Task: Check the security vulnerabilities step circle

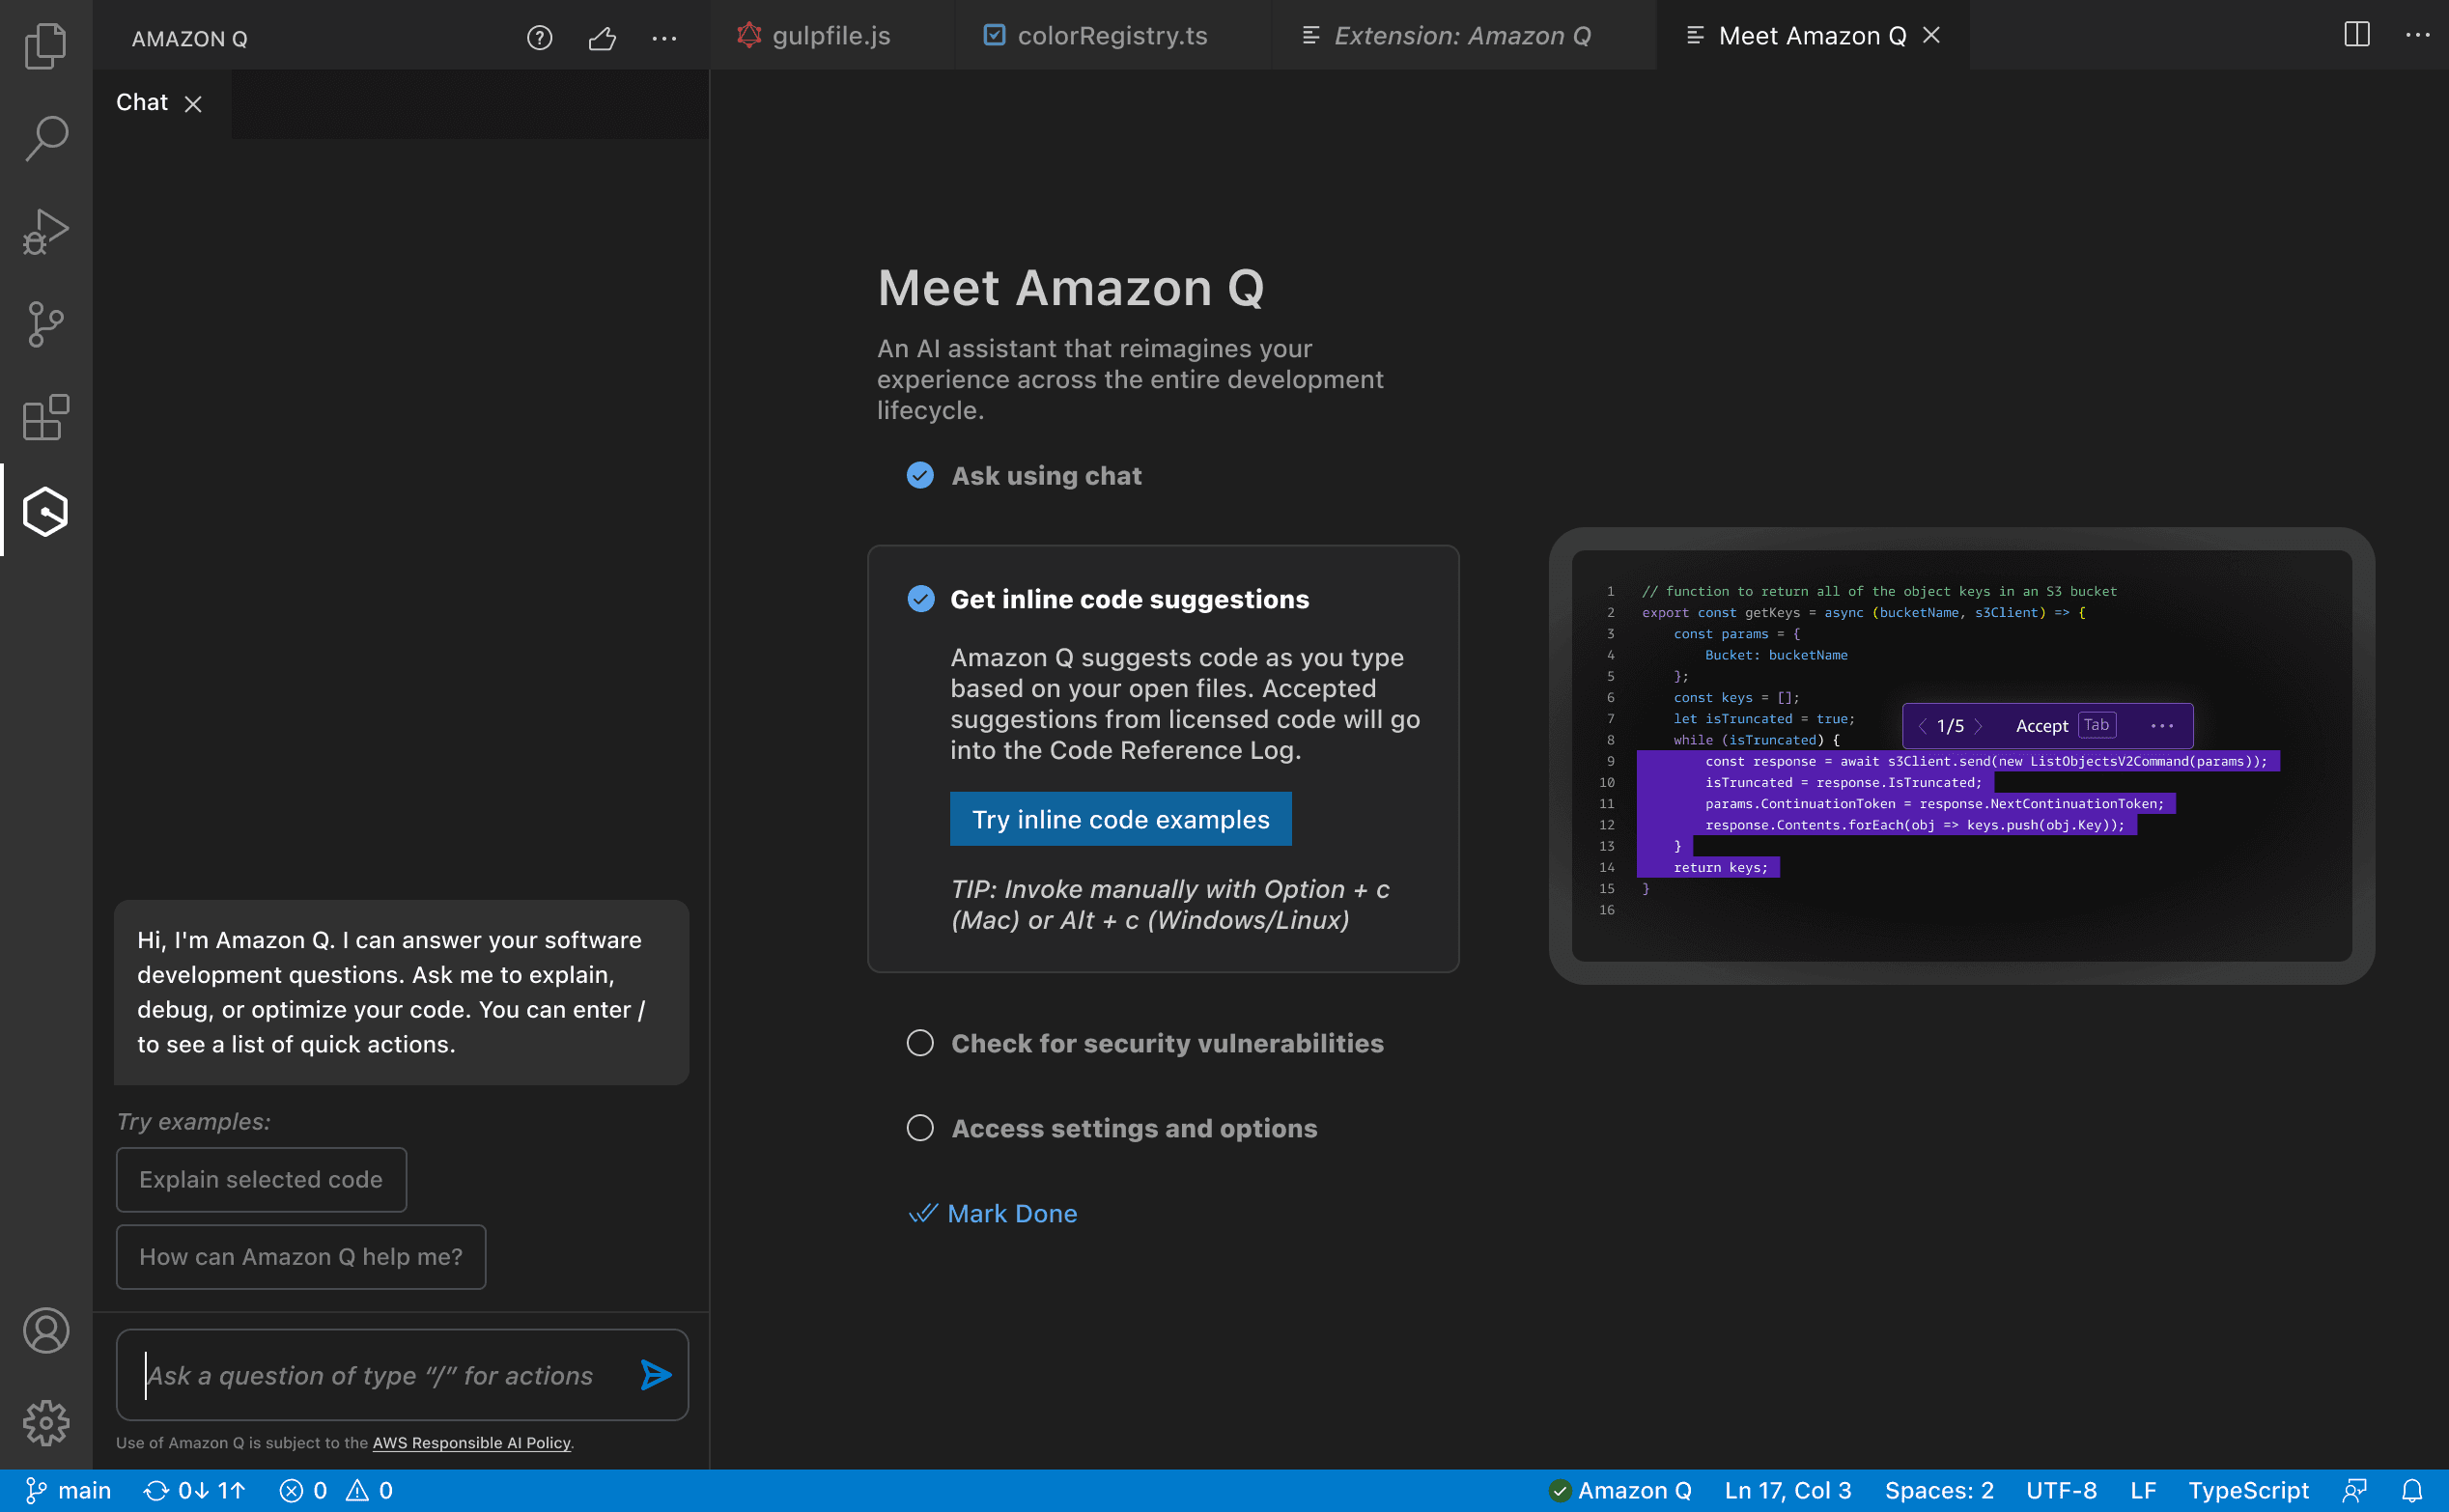Action: coord(920,1043)
